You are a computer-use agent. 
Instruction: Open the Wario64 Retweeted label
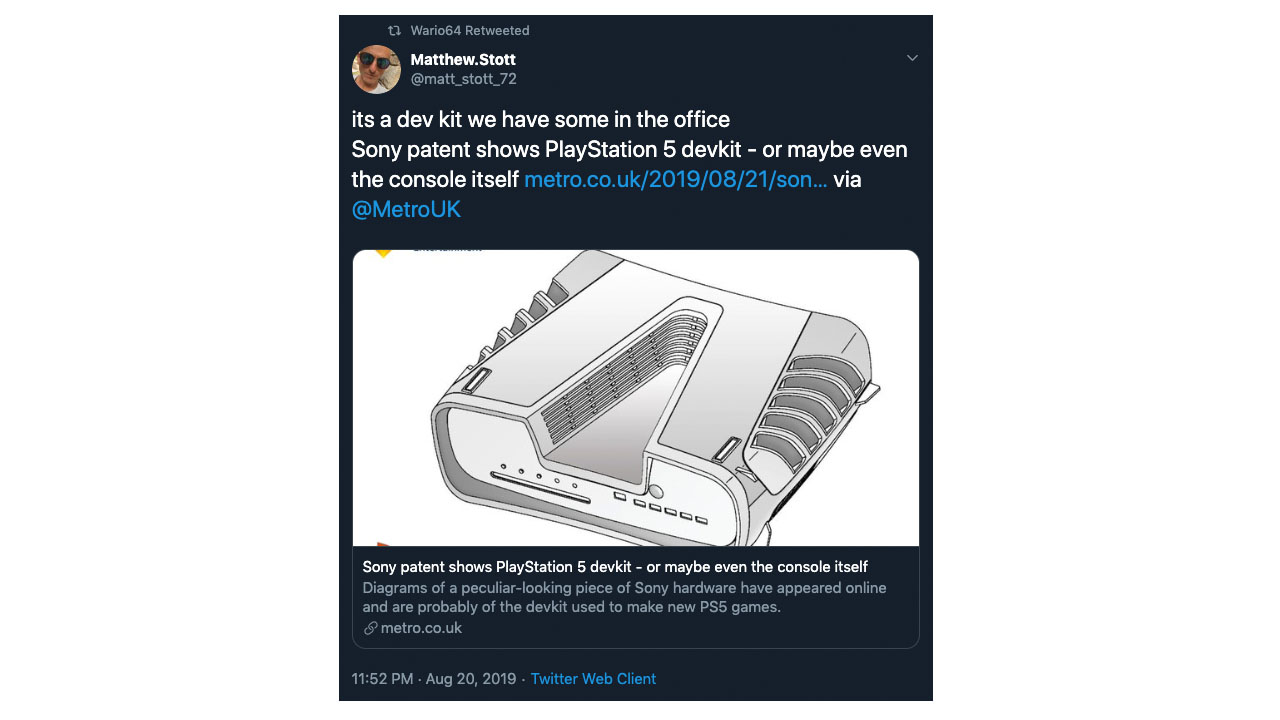coord(469,31)
